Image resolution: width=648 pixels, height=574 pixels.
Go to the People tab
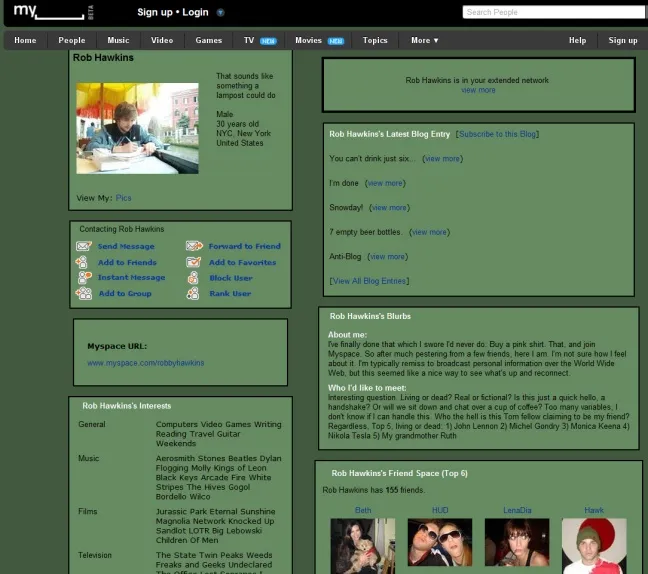click(x=71, y=40)
